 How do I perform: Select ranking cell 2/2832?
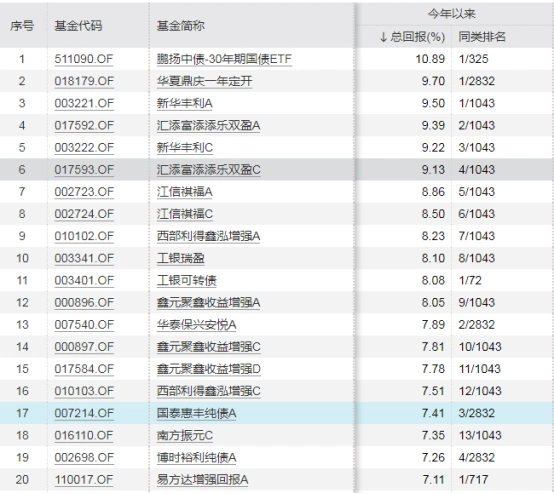[477, 325]
